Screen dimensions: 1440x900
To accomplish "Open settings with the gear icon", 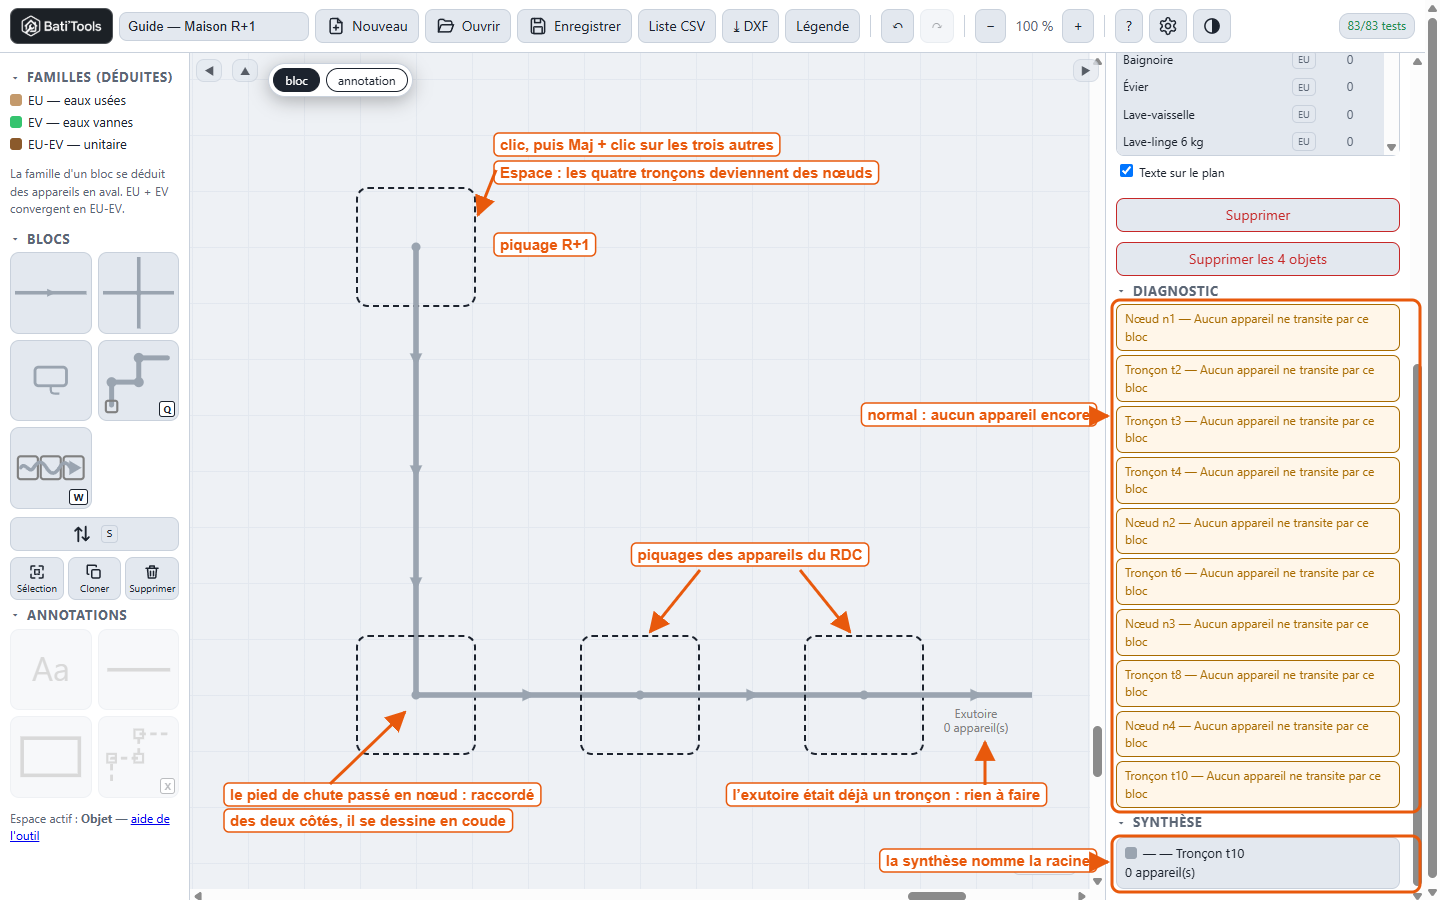I will pyautogui.click(x=1168, y=26).
